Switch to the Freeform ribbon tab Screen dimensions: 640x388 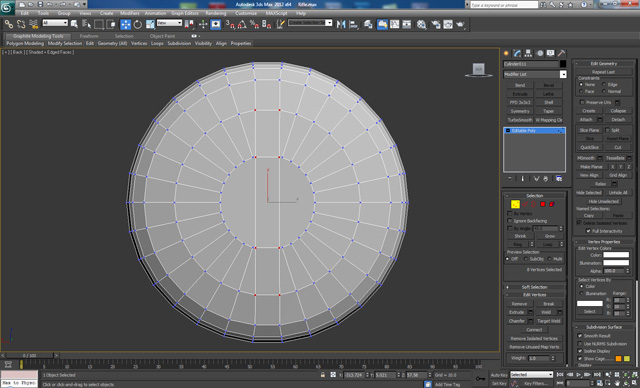pos(89,36)
